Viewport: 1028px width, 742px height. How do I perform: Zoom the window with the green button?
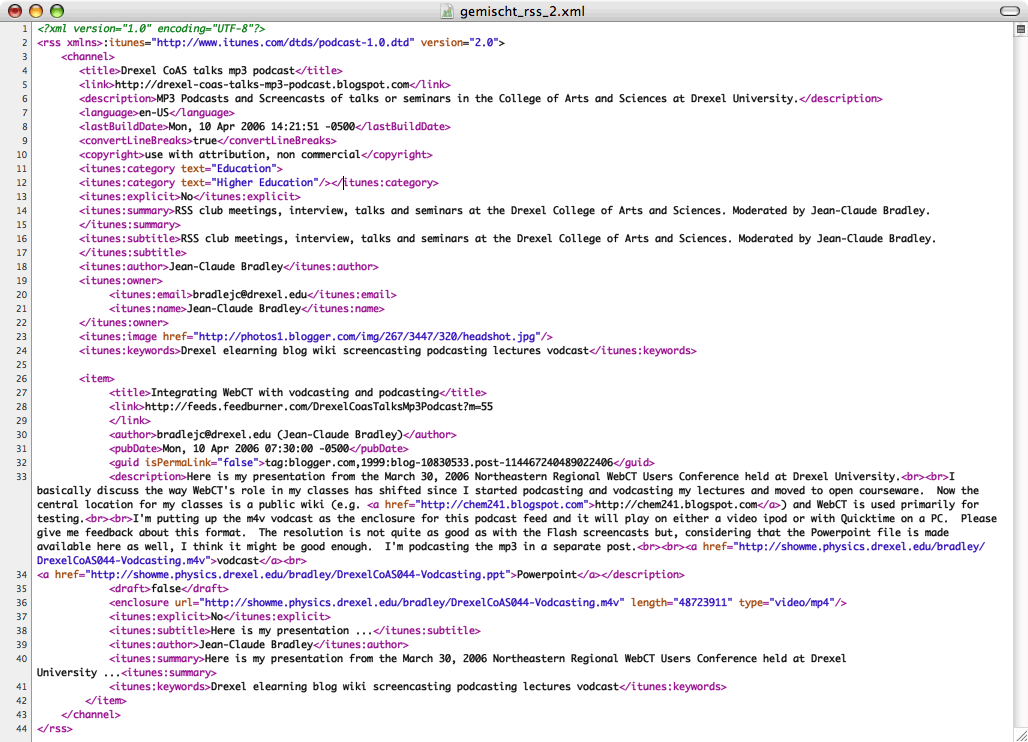(56, 10)
